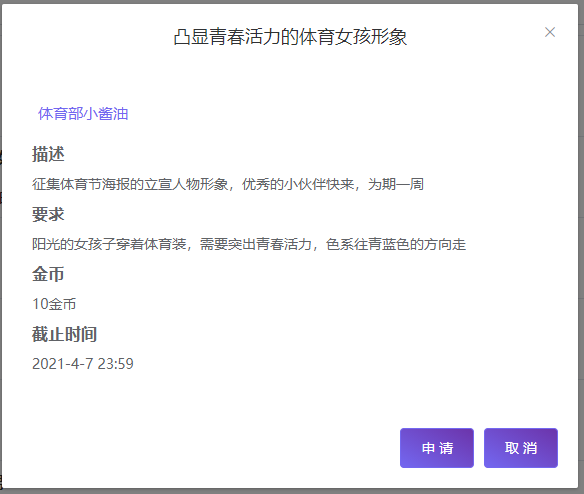
Task: Click the value 10金币
Action: click(54, 304)
